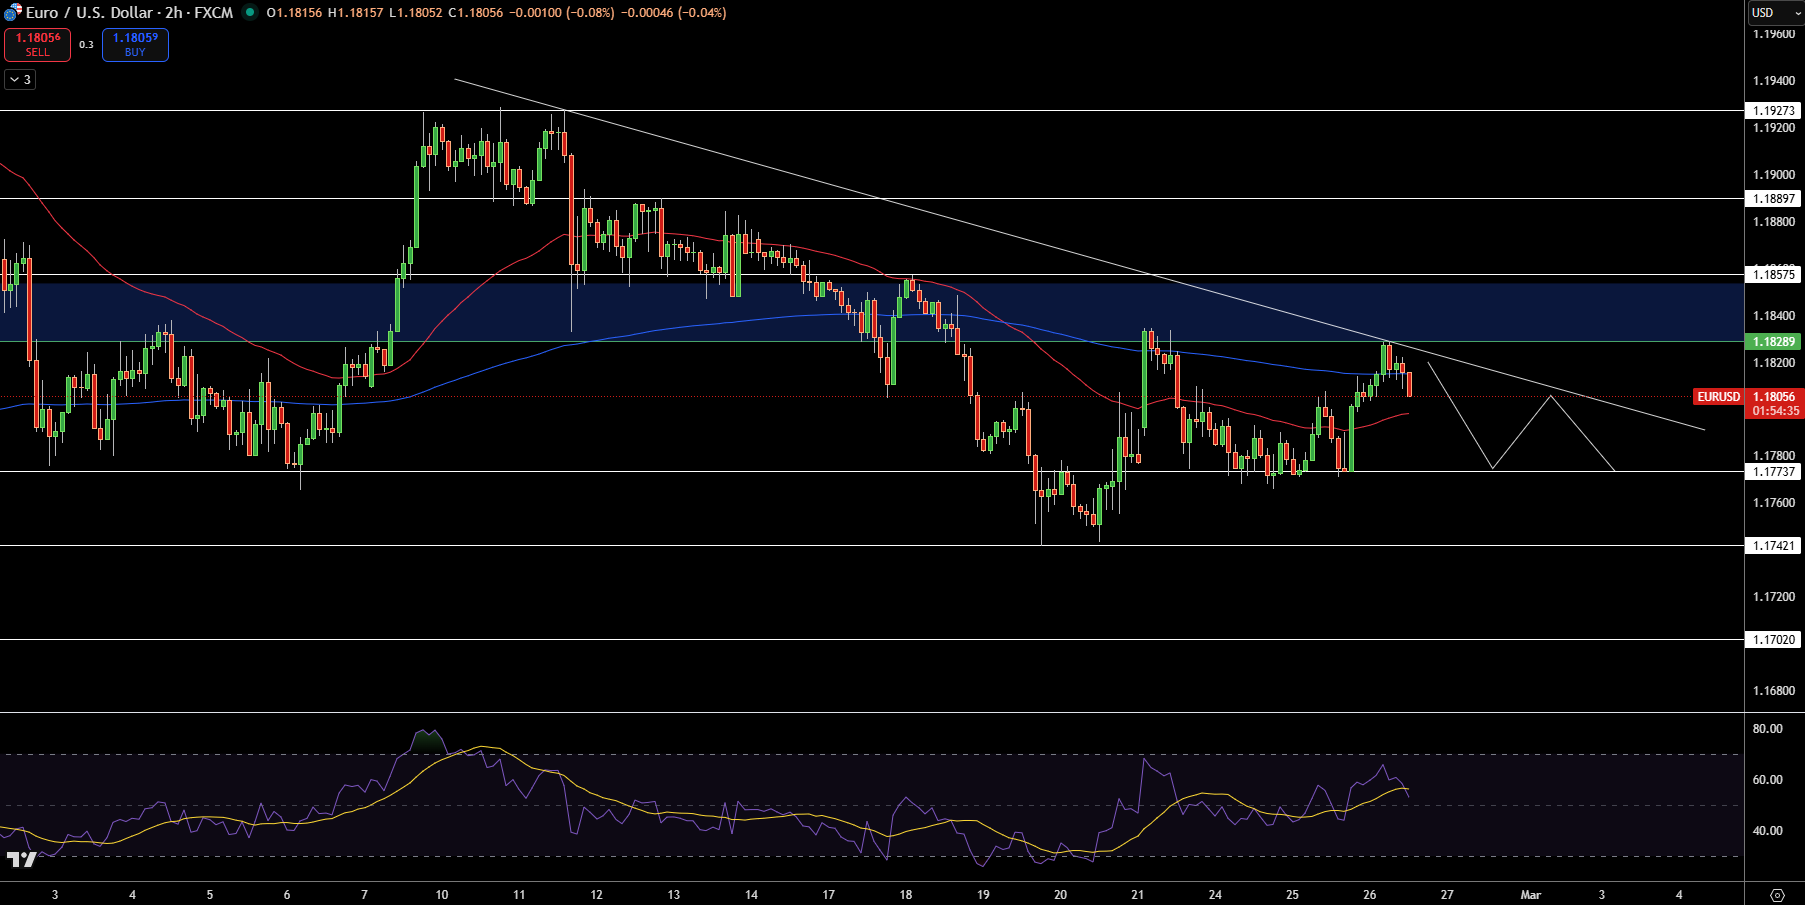Viewport: 1805px width, 905px height.
Task: Click the Euro/US Dollar flag symbol icon
Action: point(12,12)
